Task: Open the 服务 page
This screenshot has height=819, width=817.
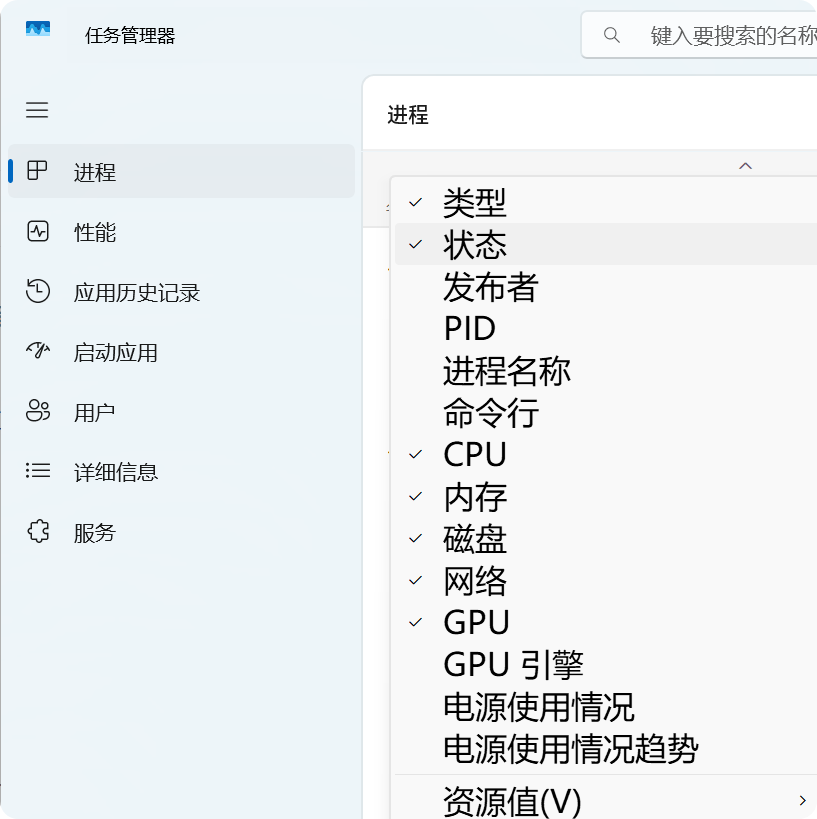Action: pyautogui.click(x=95, y=533)
